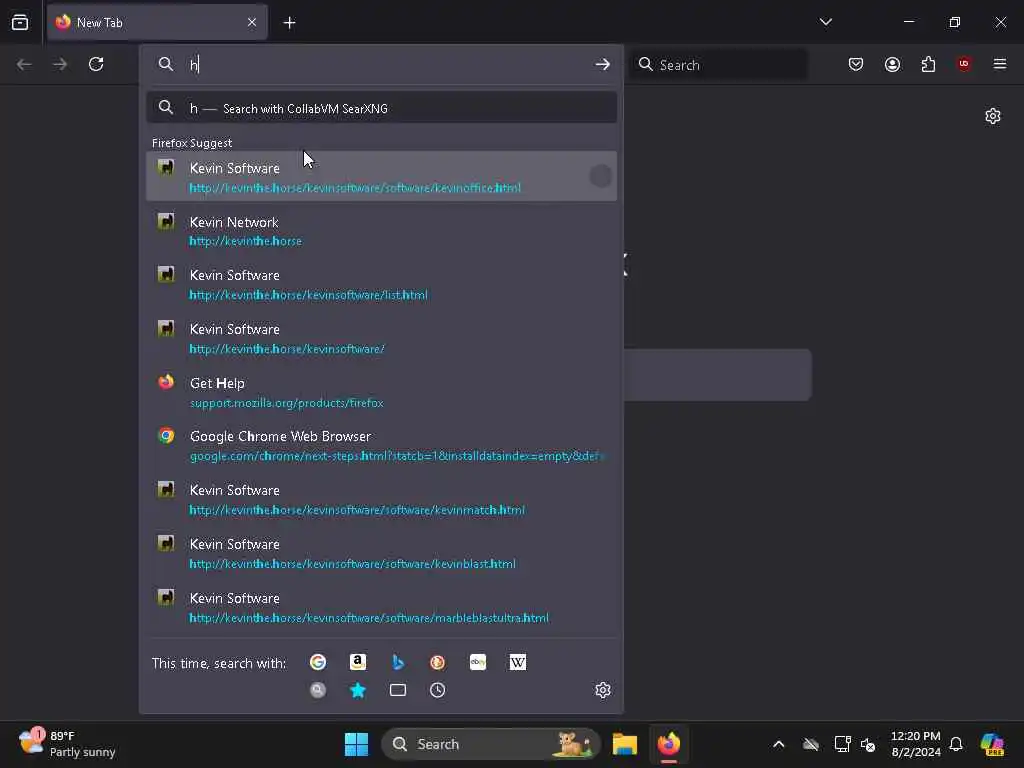Open a new tab with plus button

(289, 23)
